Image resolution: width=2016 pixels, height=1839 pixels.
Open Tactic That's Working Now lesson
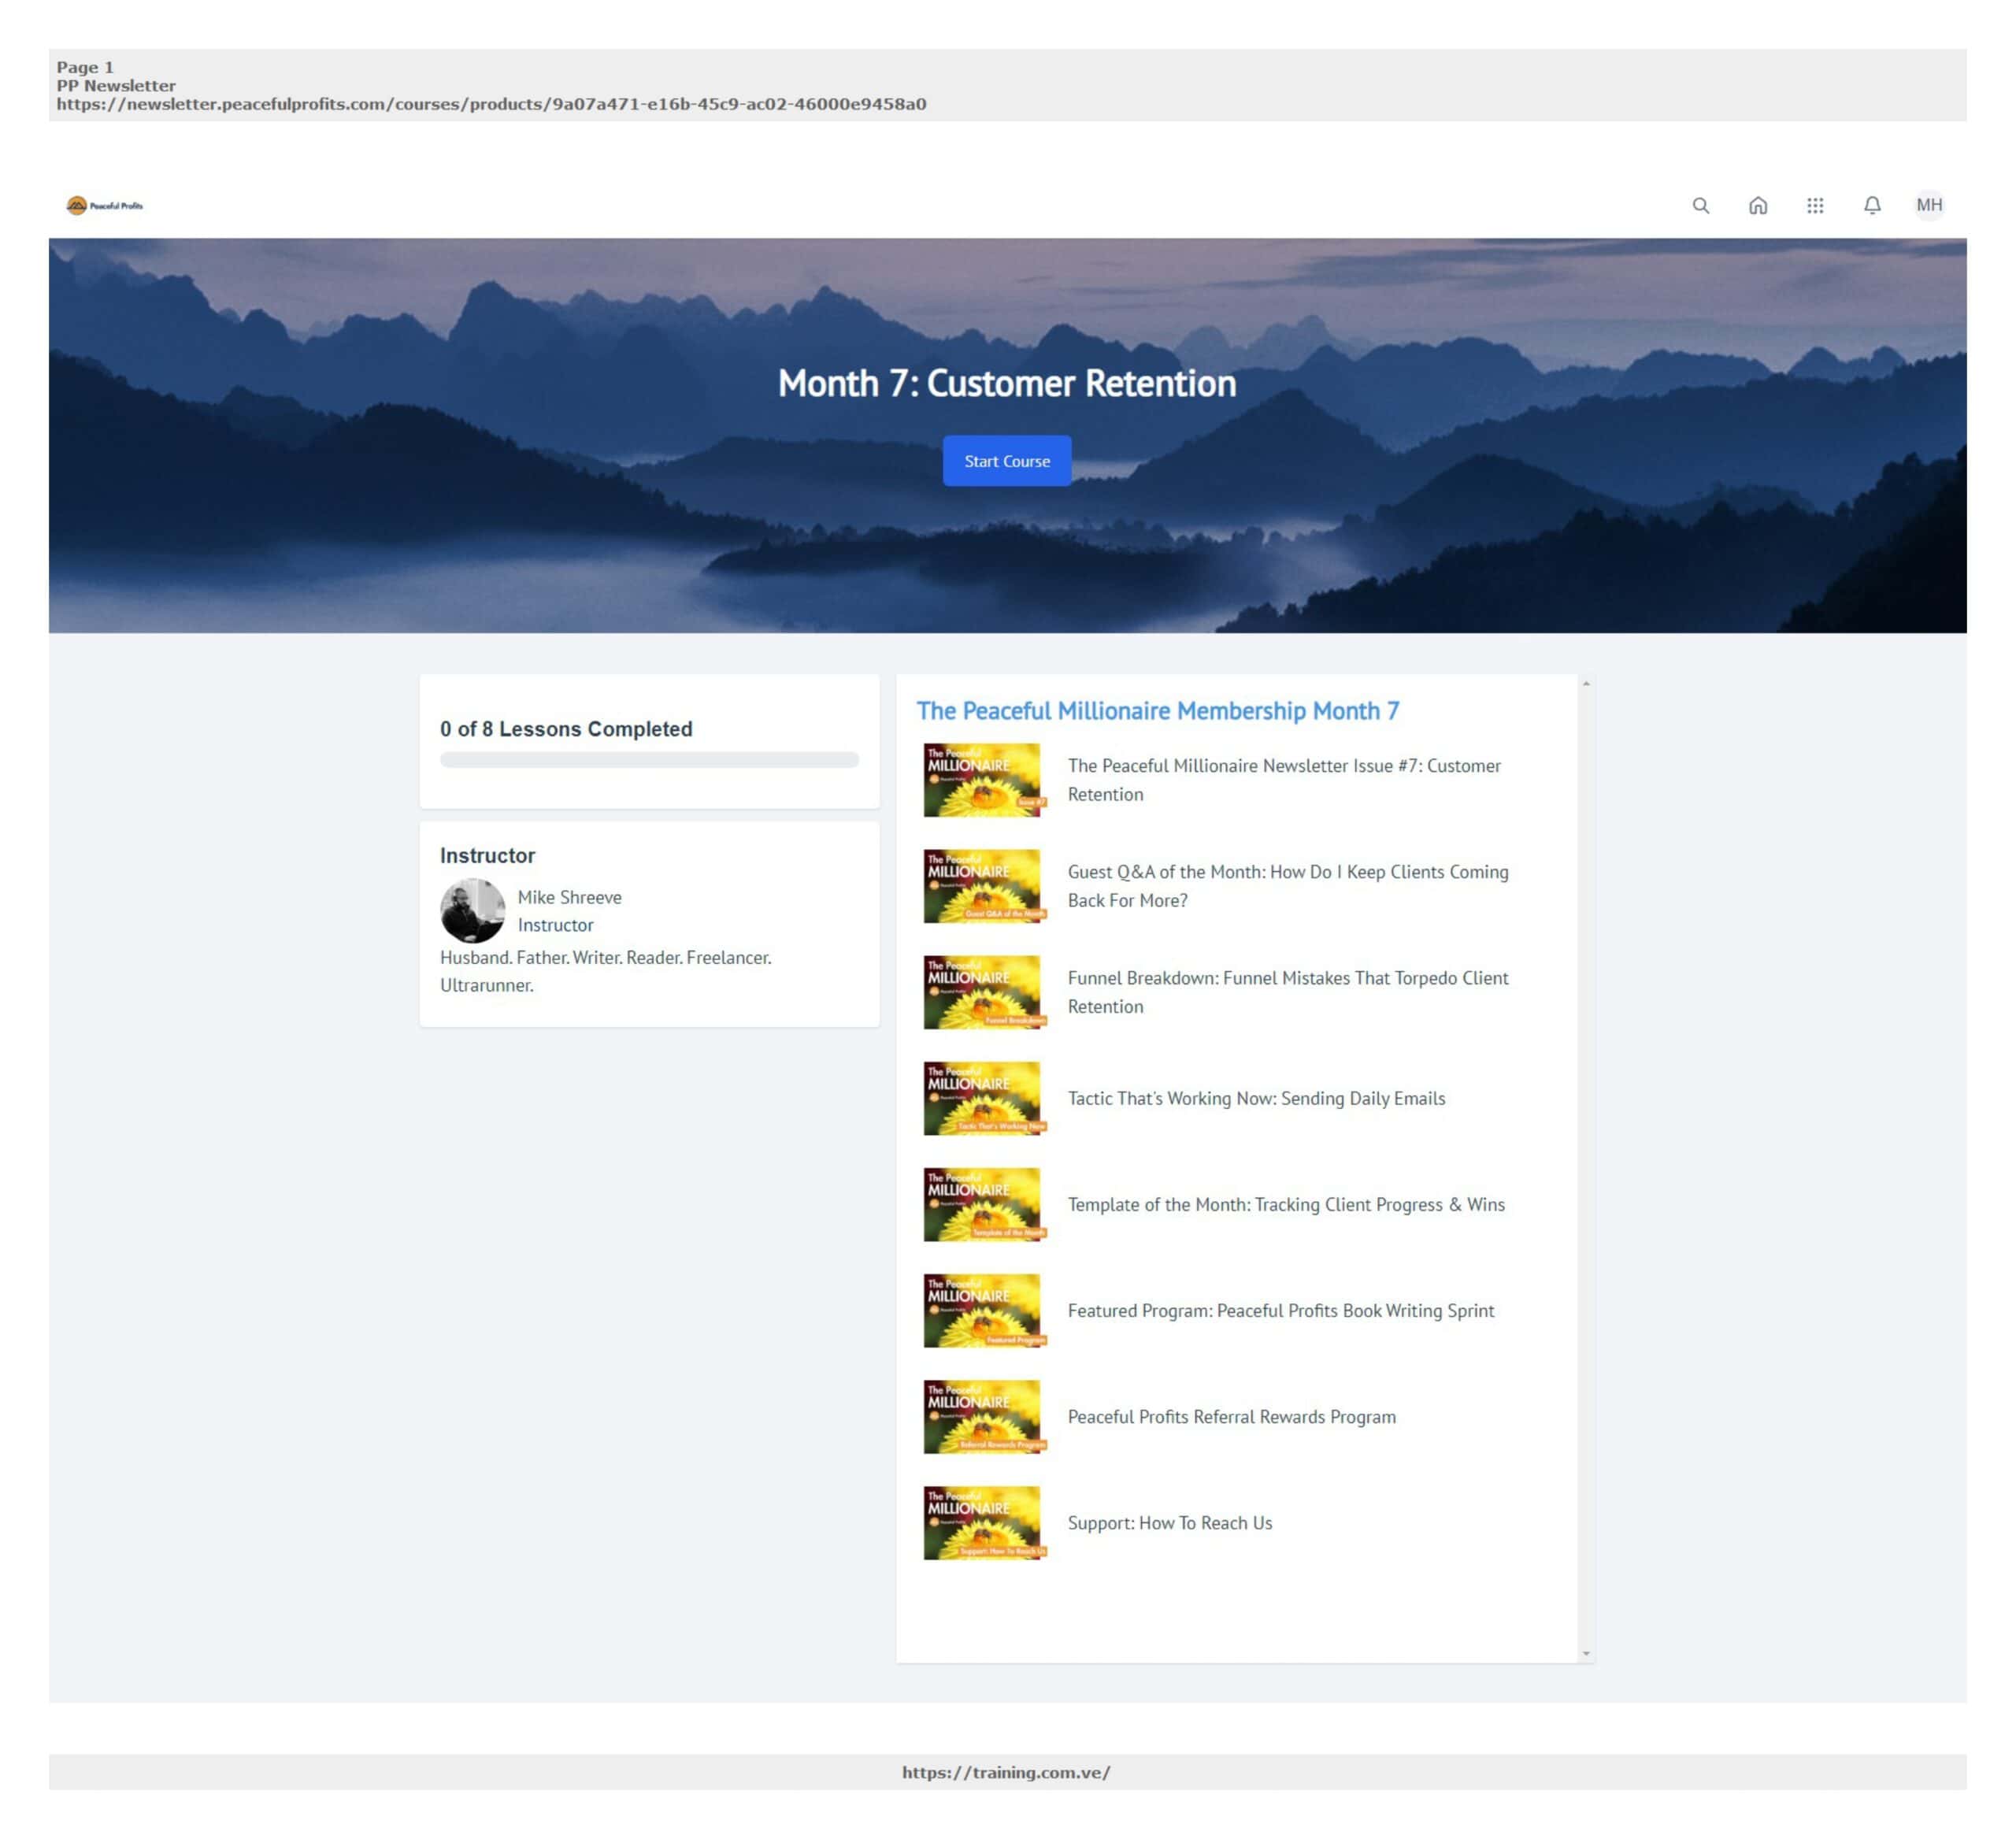coord(1255,1098)
